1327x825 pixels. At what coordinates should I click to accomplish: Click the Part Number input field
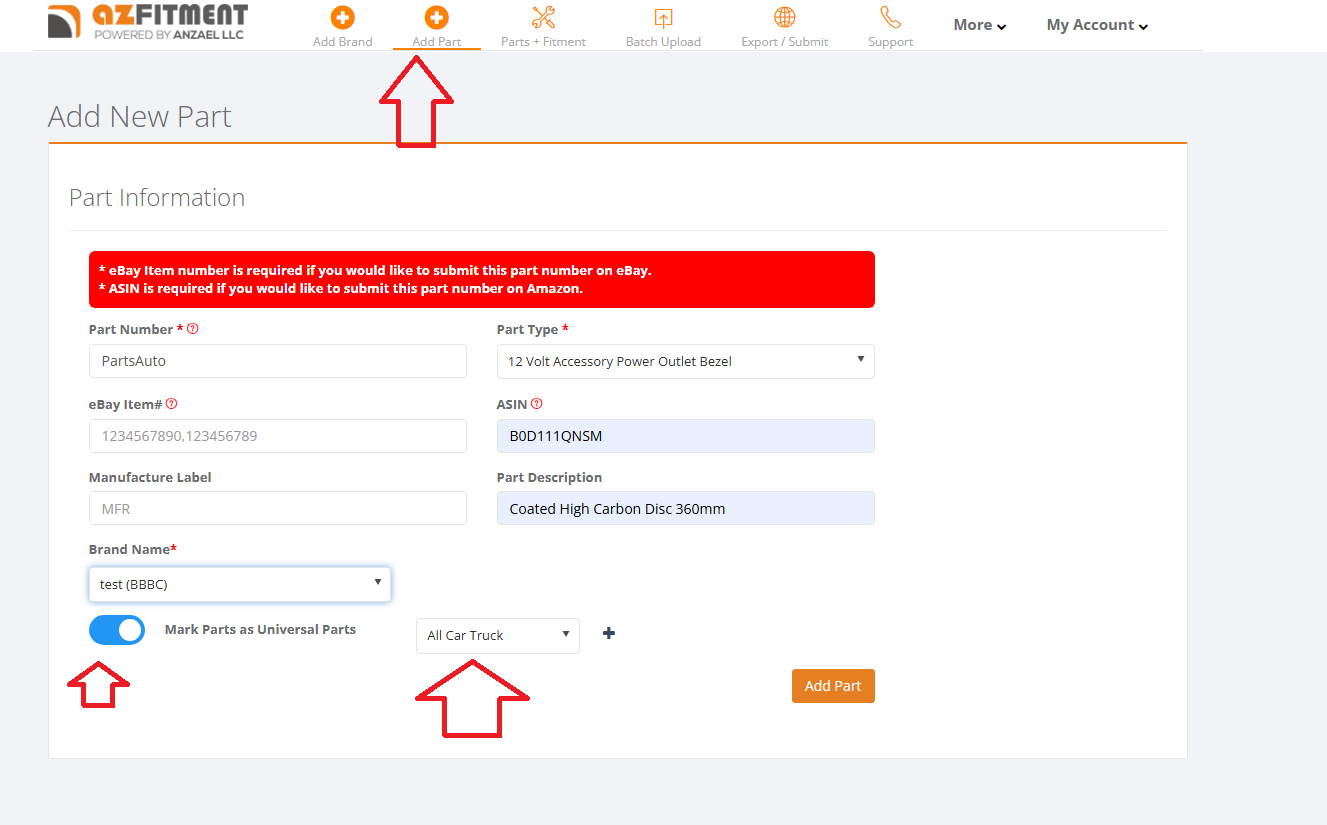[278, 361]
